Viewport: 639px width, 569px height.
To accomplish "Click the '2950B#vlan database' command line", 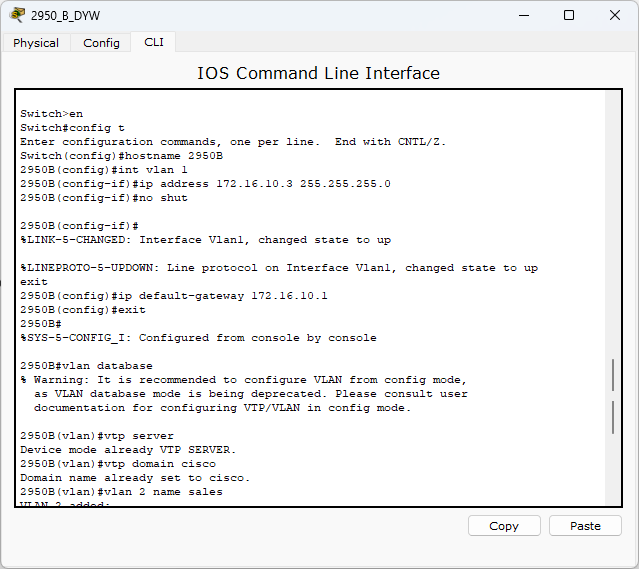I will click(86, 366).
